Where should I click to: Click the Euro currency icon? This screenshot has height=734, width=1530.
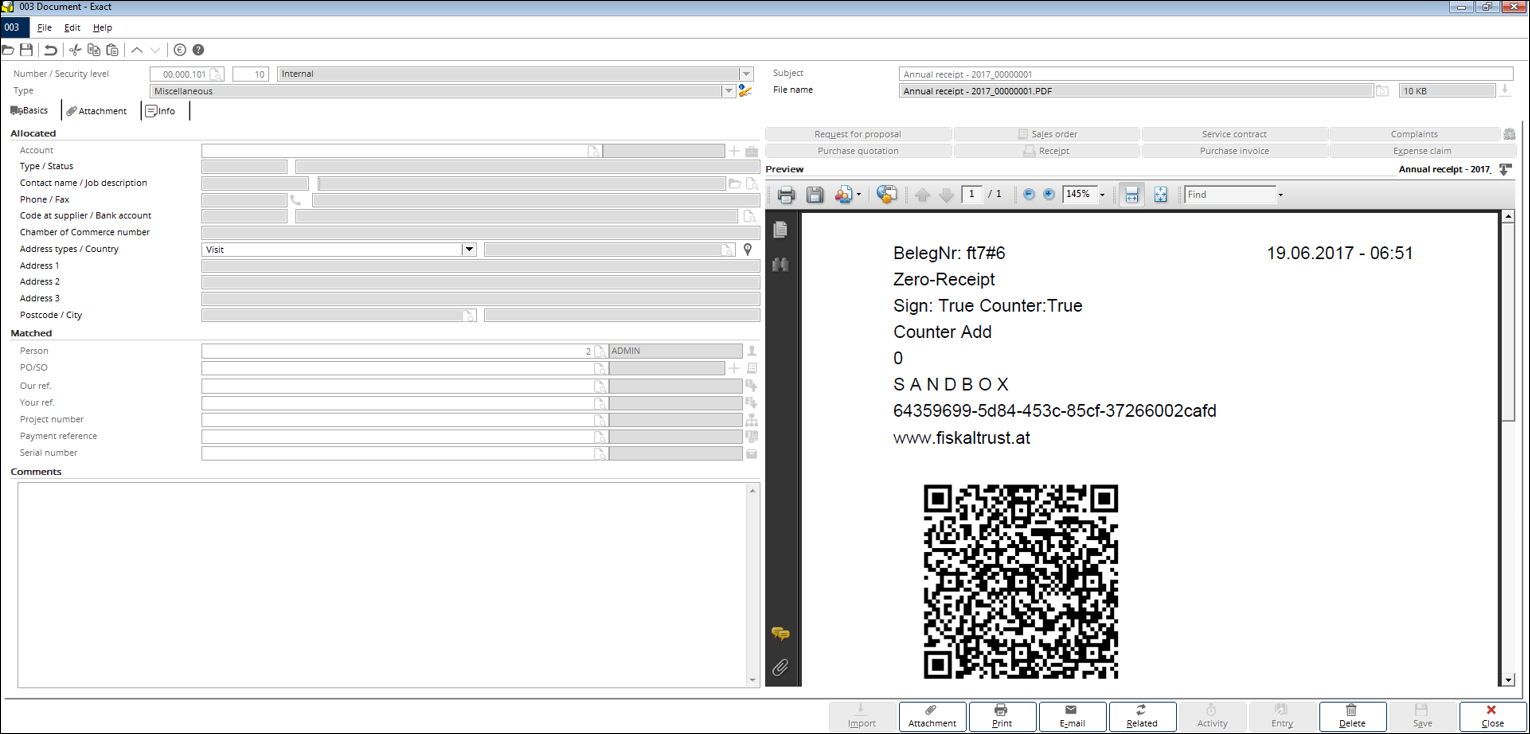(x=180, y=49)
